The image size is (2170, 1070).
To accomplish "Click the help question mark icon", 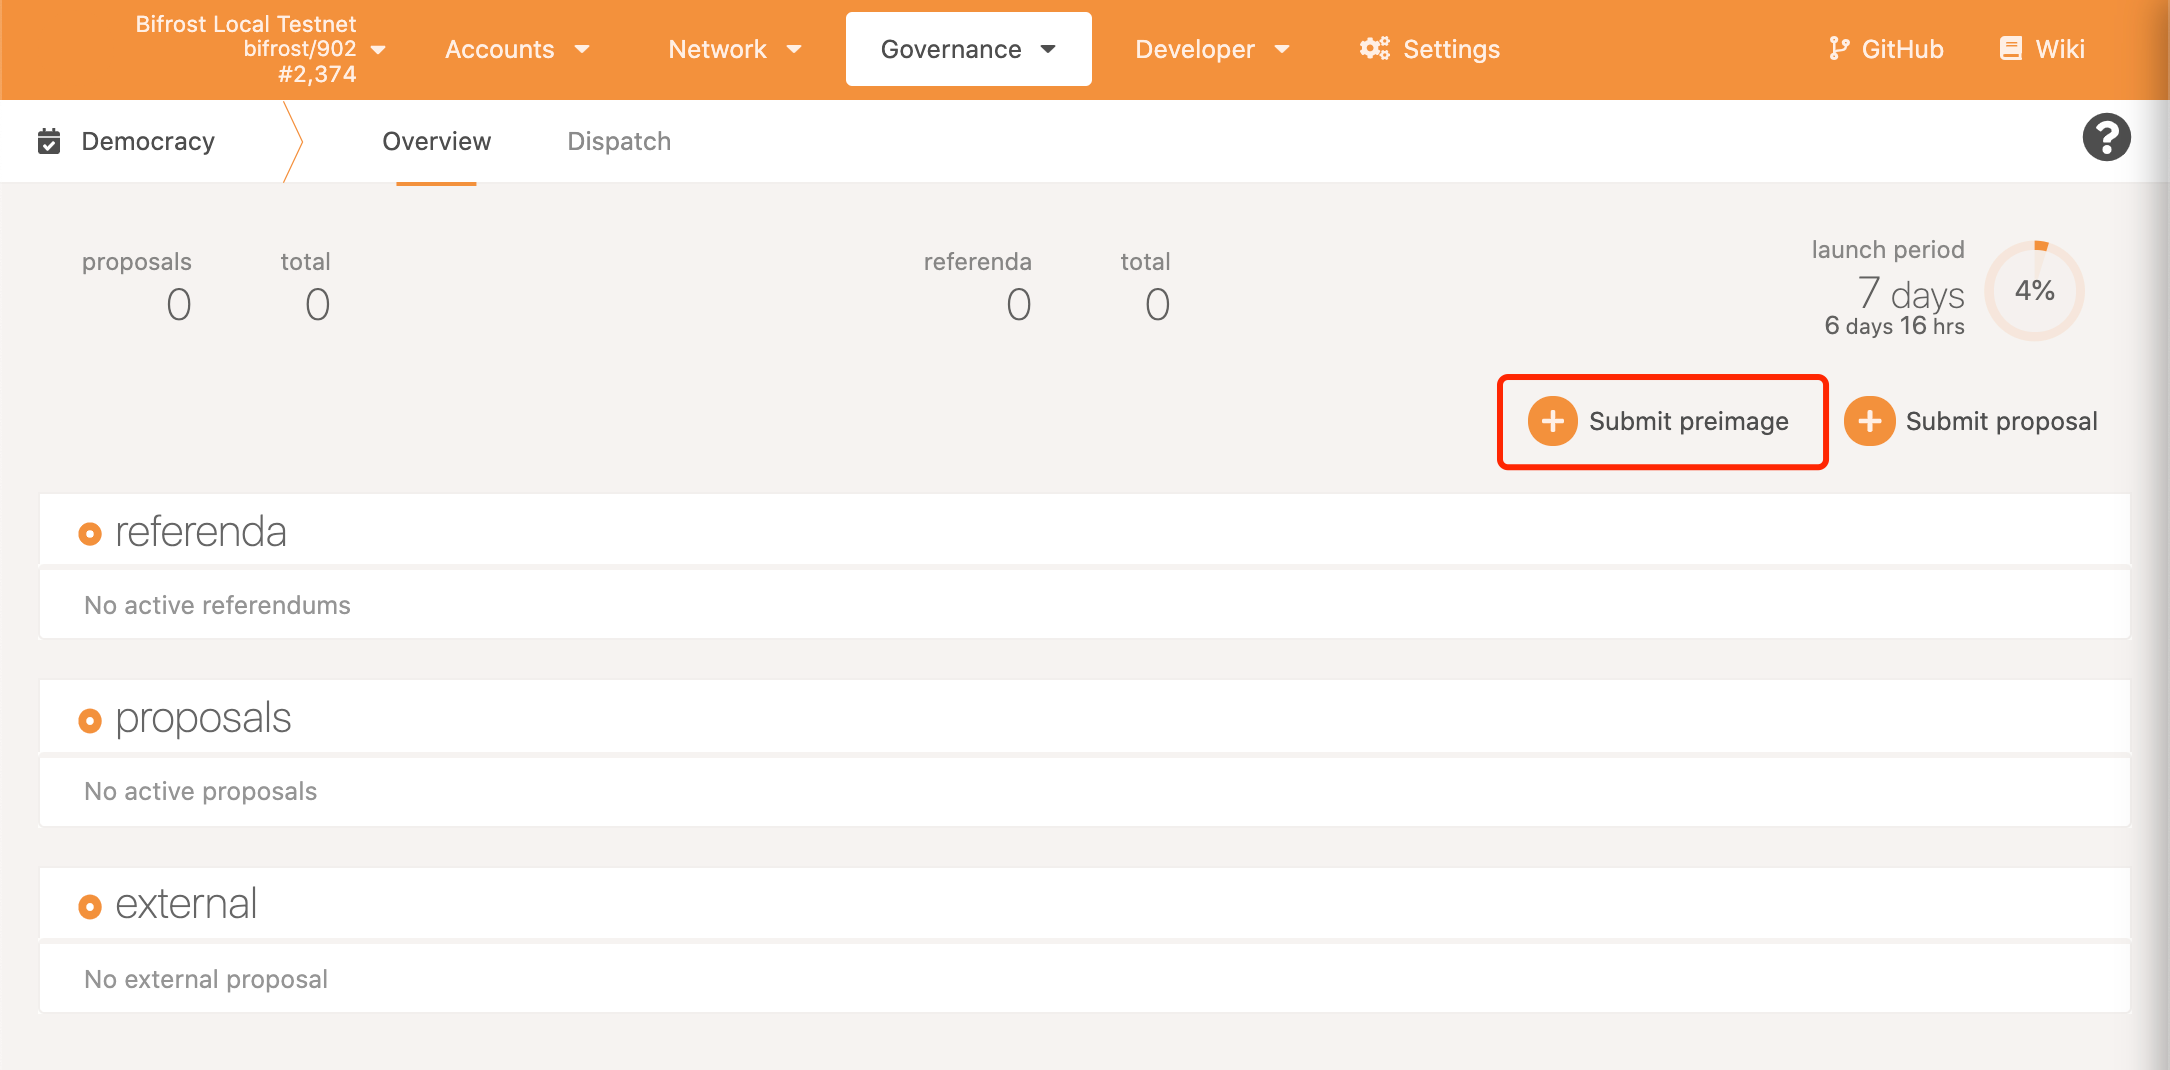I will (2106, 137).
